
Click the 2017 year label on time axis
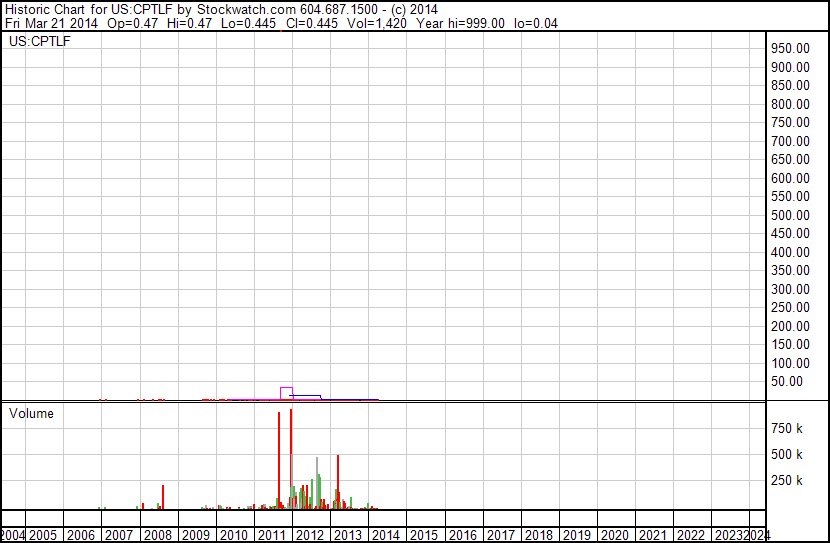(x=501, y=535)
